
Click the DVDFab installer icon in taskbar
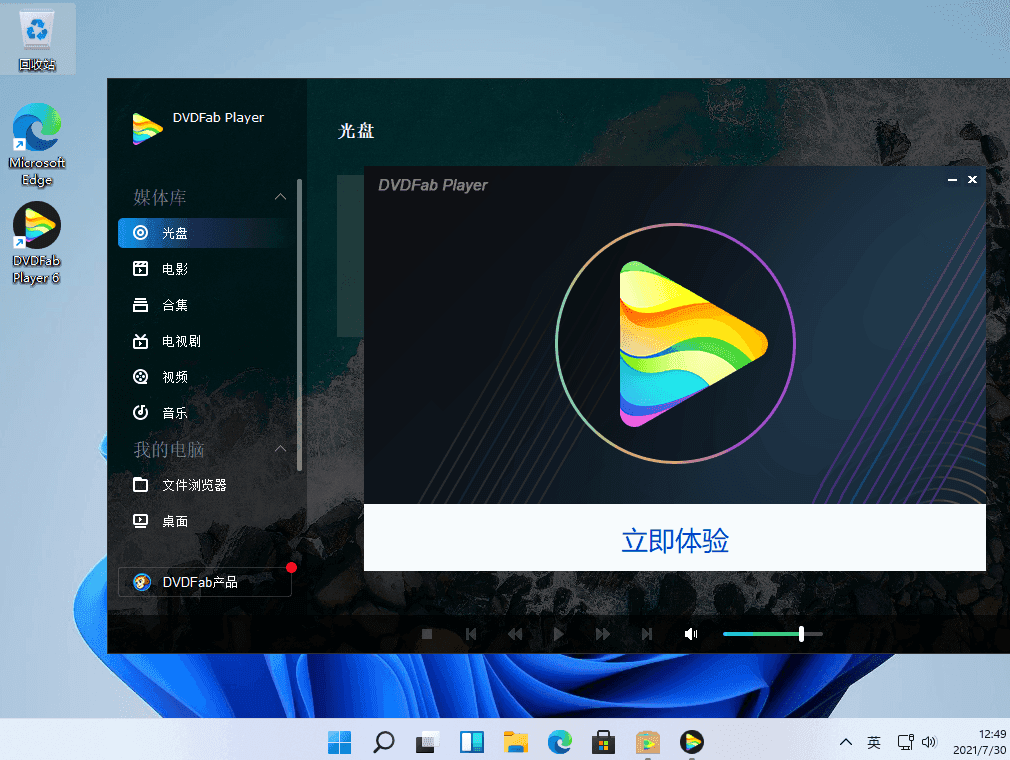point(647,742)
